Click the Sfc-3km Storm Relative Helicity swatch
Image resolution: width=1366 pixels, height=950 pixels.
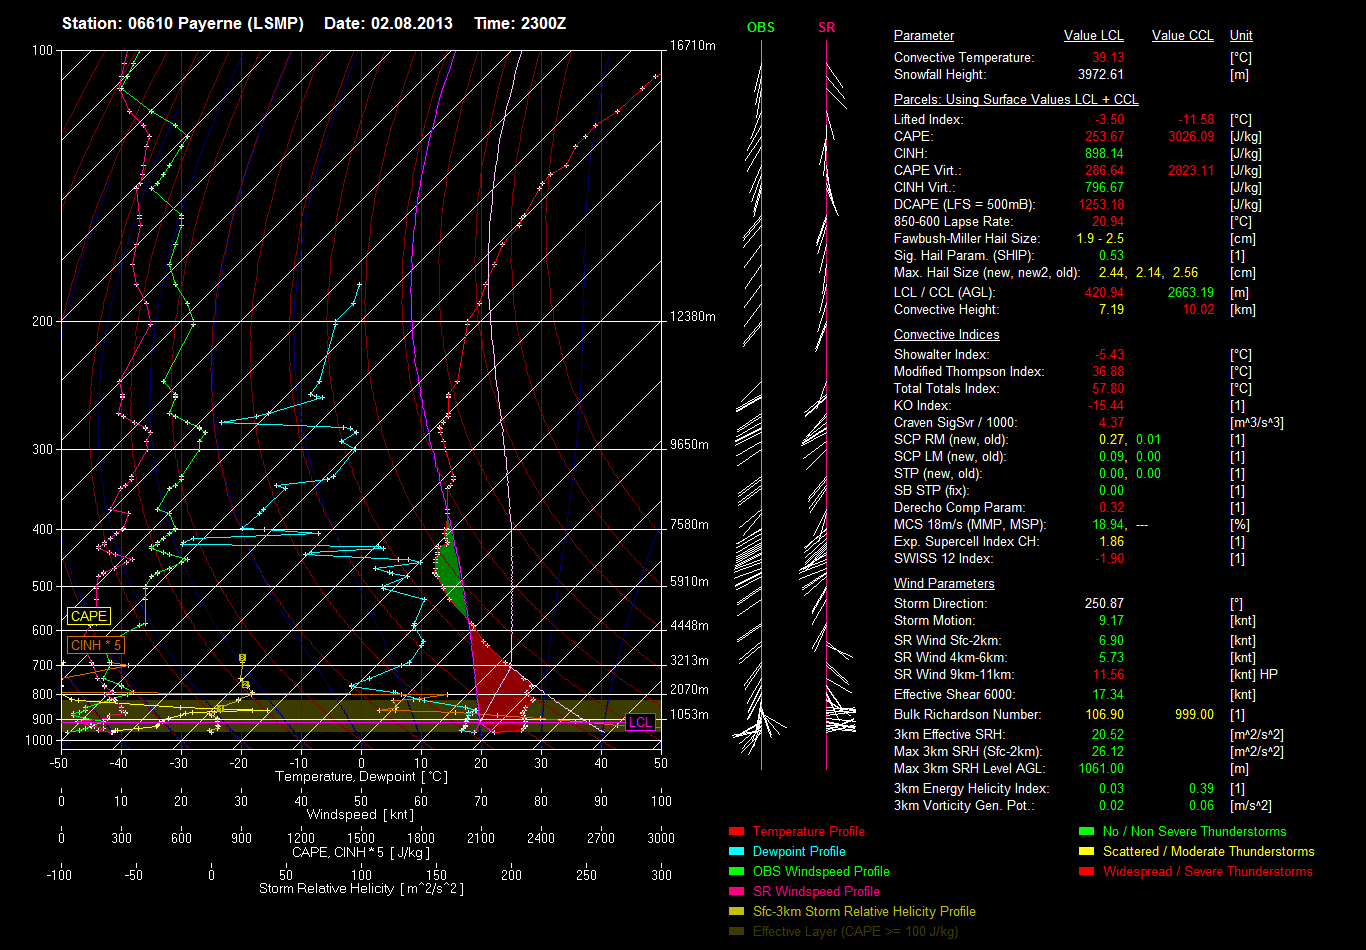click(736, 912)
